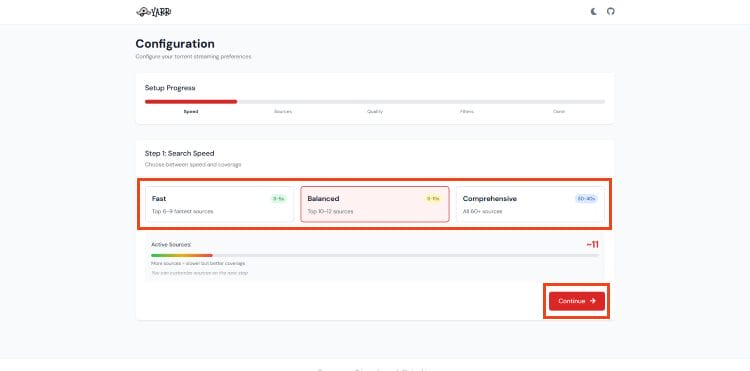This screenshot has height=371, width=750.
Task: Click the Configuration heading
Action: (x=175, y=44)
